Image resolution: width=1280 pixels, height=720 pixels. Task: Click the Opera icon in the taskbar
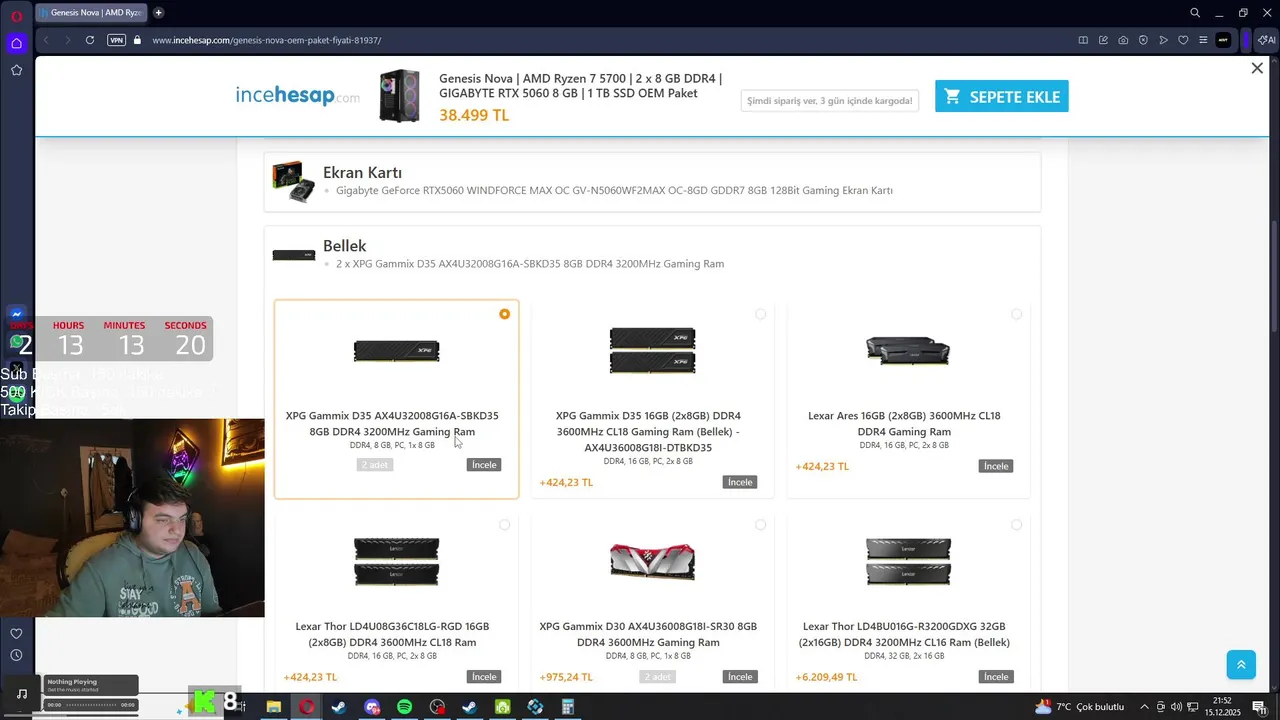[x=306, y=707]
